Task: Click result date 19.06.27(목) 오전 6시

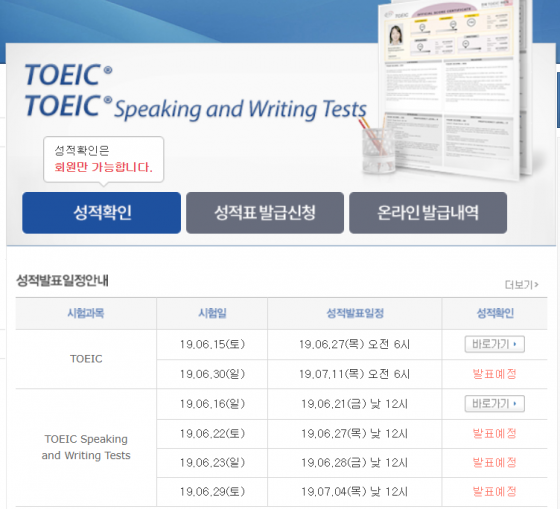Action: [x=354, y=344]
